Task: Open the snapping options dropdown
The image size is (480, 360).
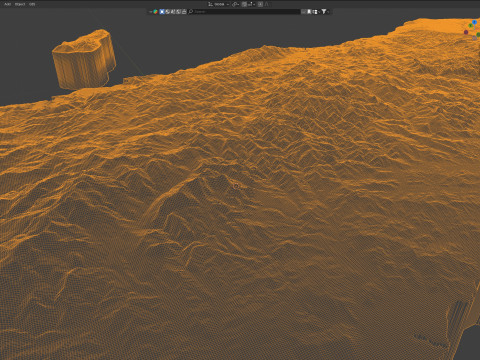Action: pos(251,4)
